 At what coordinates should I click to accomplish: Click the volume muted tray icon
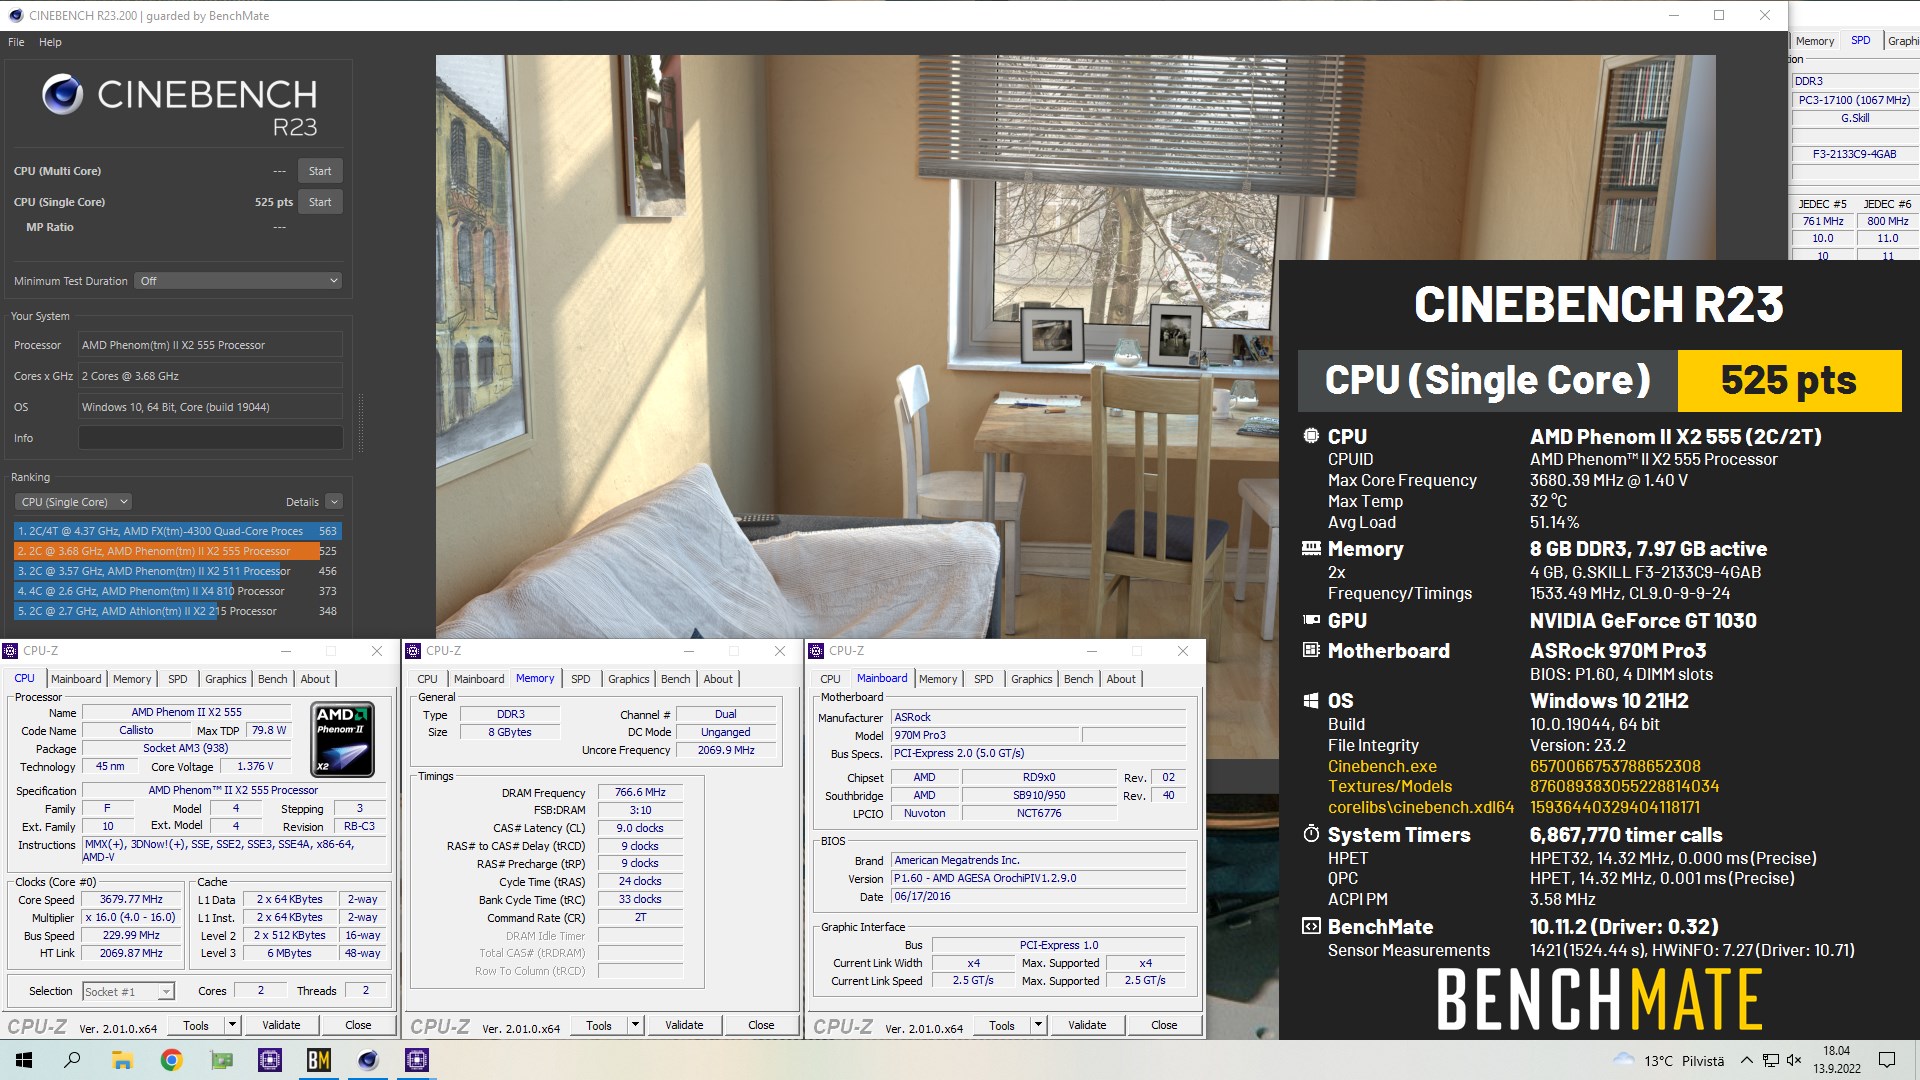(x=1794, y=1060)
